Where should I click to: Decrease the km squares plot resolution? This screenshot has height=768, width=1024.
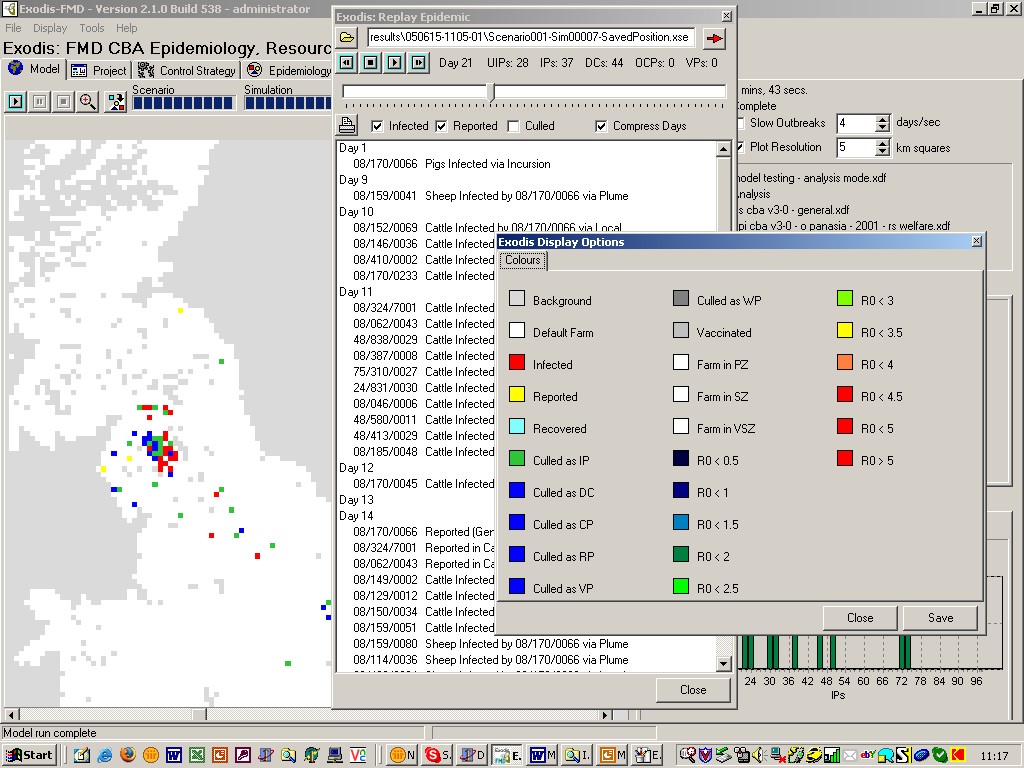pos(883,152)
